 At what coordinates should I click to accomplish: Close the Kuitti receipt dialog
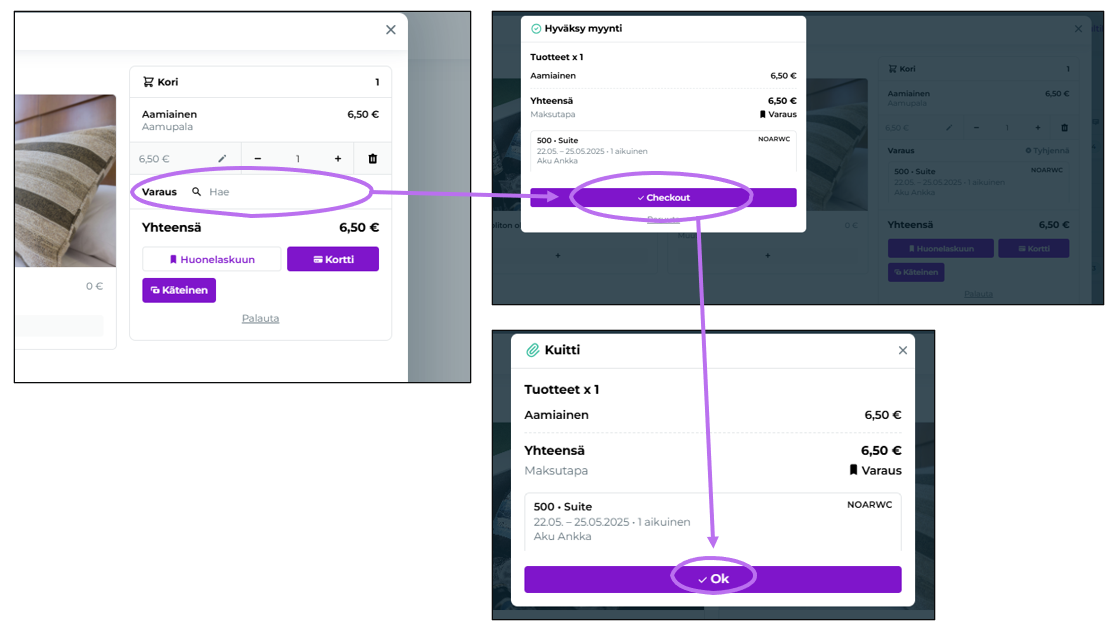(x=903, y=351)
